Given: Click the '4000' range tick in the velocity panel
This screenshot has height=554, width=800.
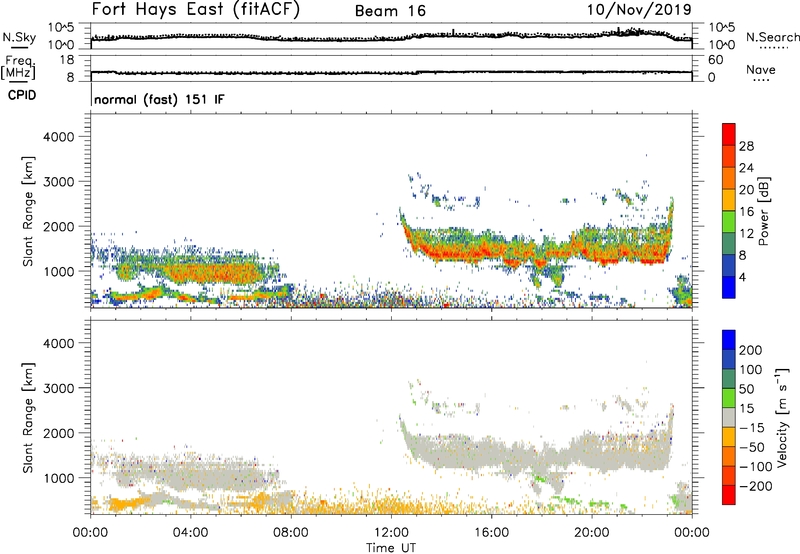Looking at the screenshot, I should pos(58,343).
